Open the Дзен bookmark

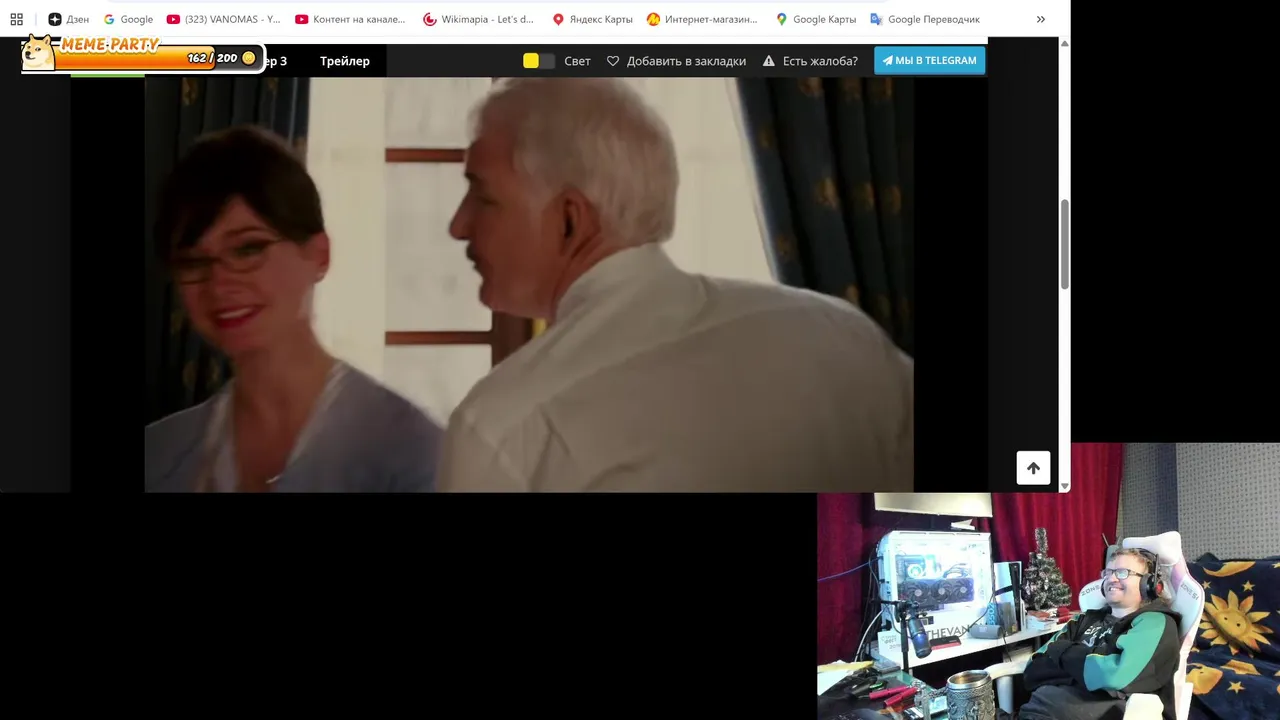[x=68, y=19]
